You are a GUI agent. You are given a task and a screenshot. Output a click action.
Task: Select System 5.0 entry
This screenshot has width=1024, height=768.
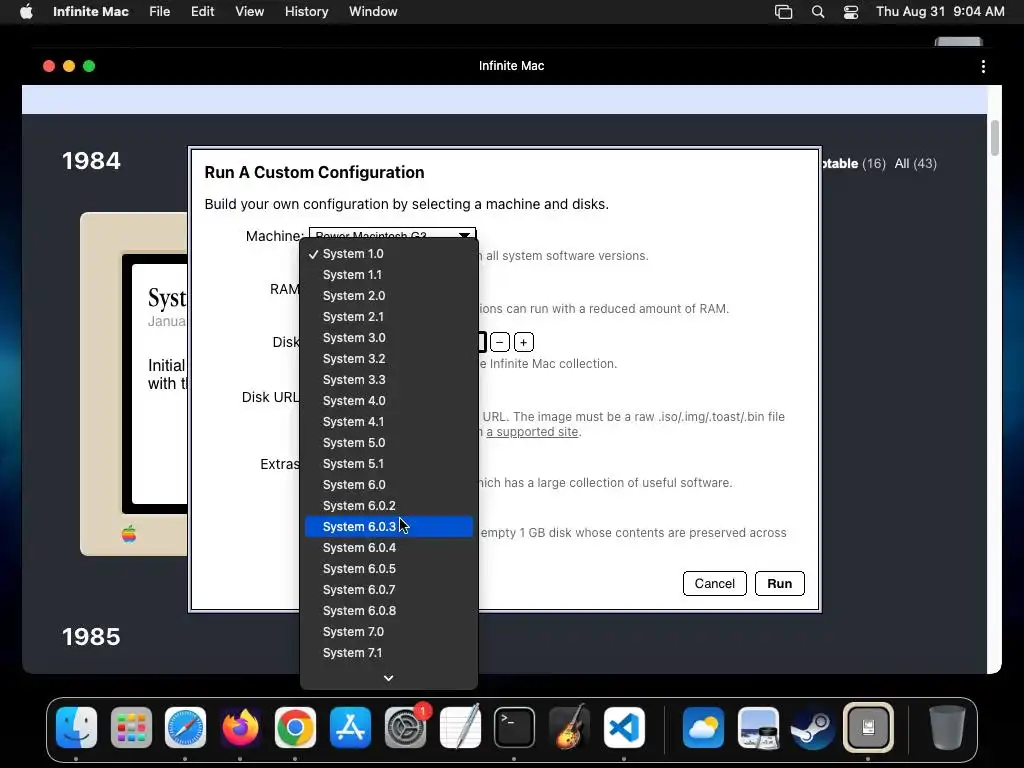pyautogui.click(x=389, y=442)
